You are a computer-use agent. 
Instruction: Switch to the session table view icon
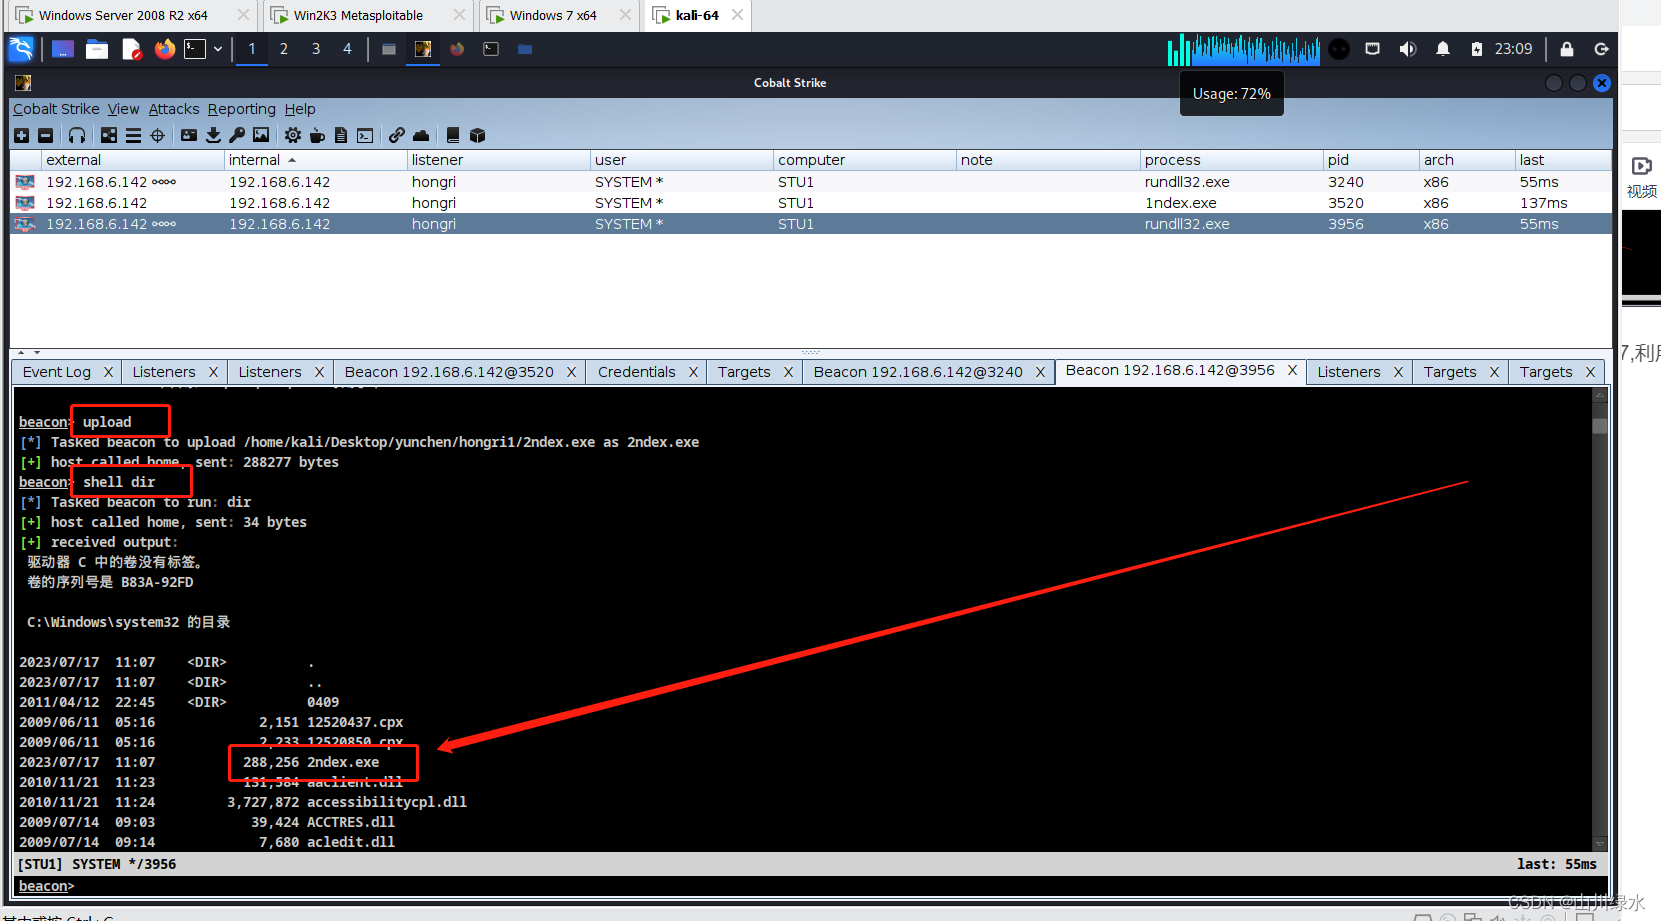(133, 135)
